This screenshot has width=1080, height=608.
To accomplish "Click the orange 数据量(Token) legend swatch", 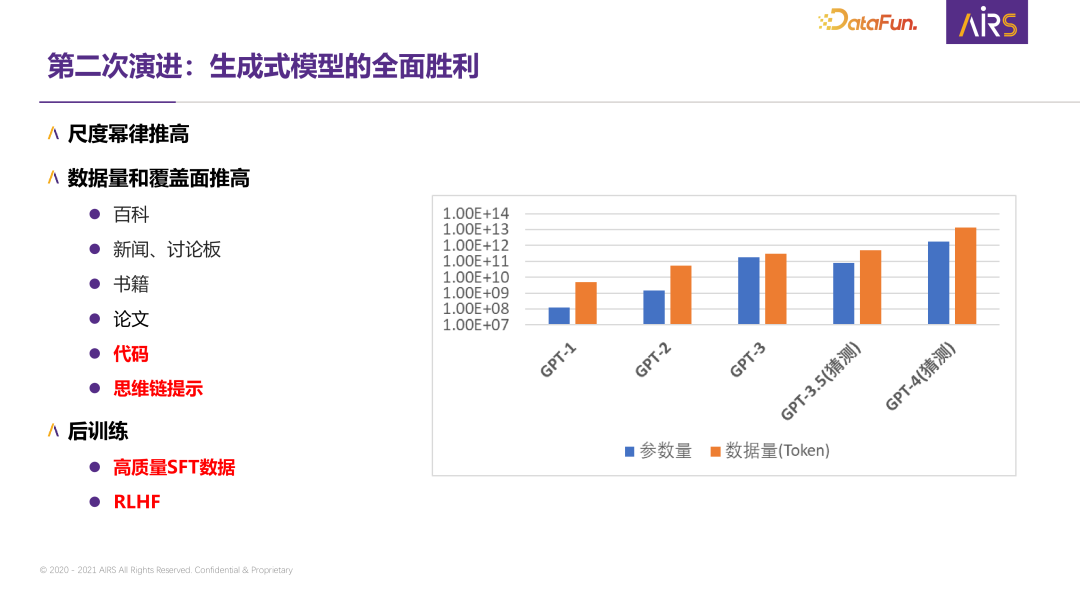I will (x=715, y=452).
